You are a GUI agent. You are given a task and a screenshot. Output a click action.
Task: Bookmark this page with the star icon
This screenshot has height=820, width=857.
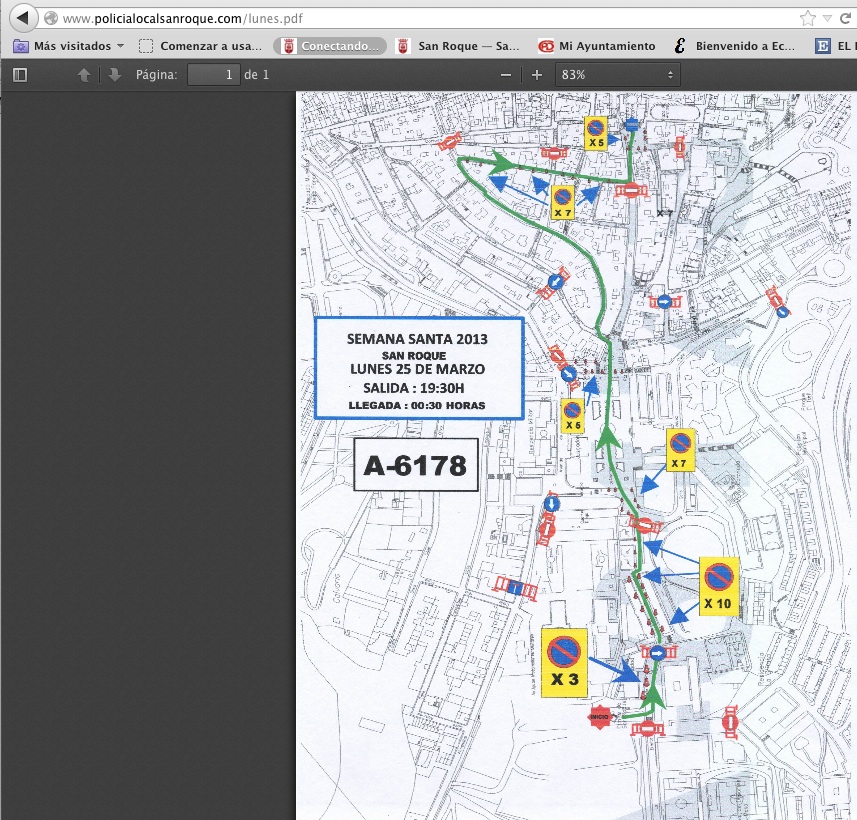coord(807,19)
